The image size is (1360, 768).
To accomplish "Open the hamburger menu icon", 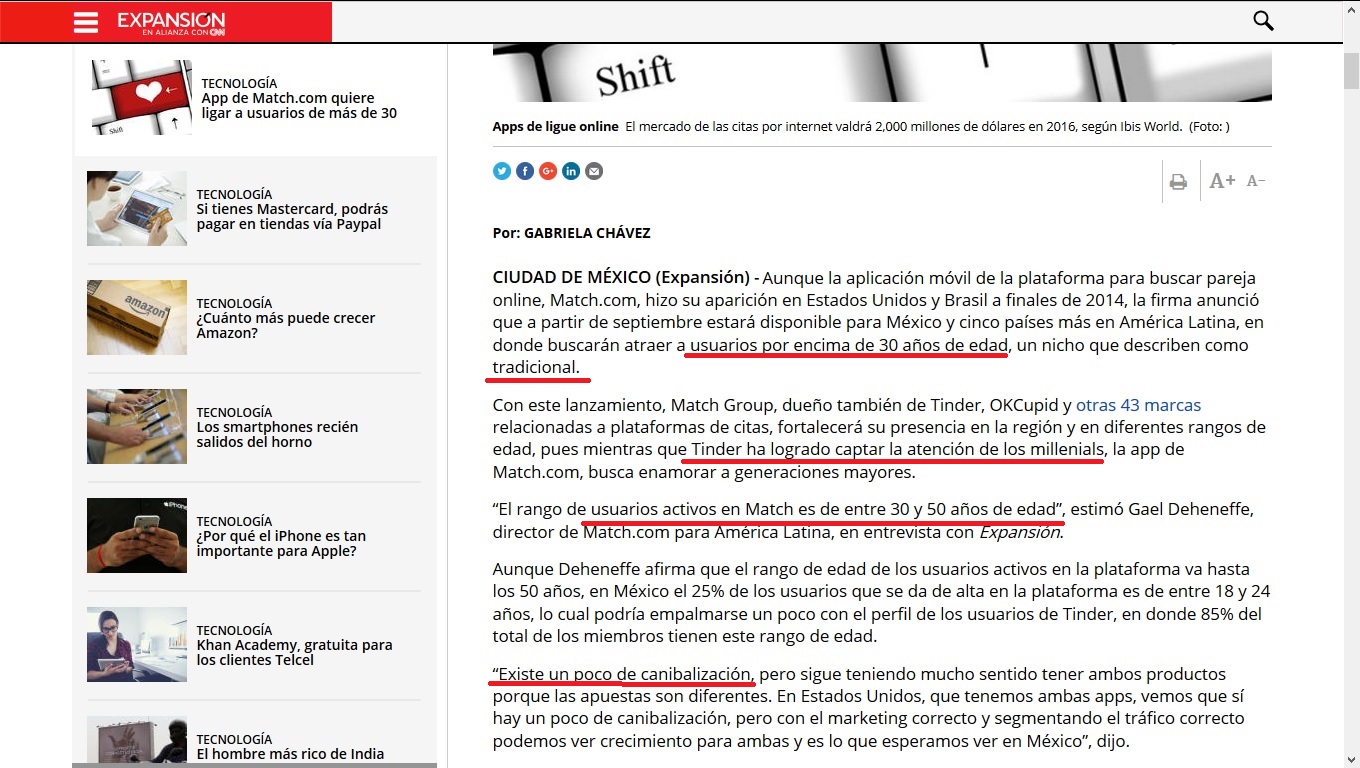I will click(x=86, y=22).
